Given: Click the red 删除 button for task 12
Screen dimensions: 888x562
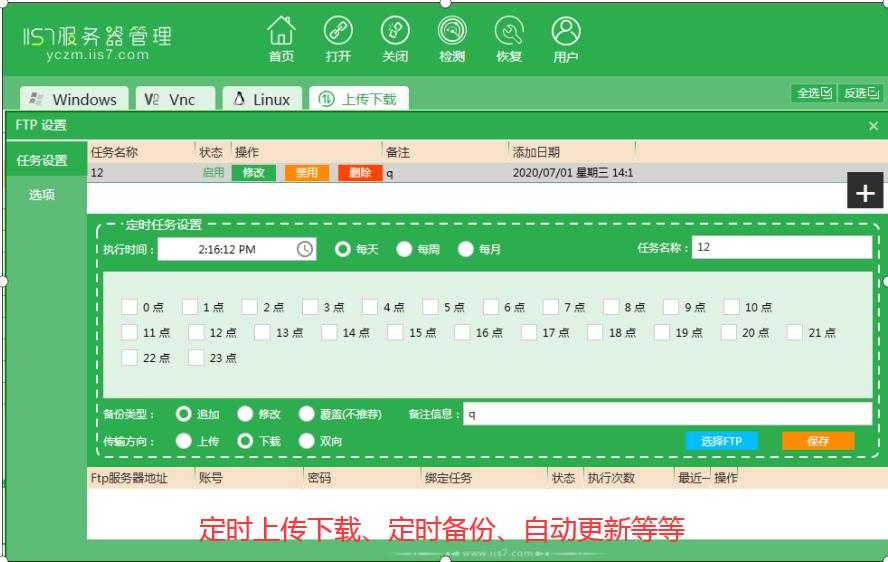Looking at the screenshot, I should pos(360,173).
